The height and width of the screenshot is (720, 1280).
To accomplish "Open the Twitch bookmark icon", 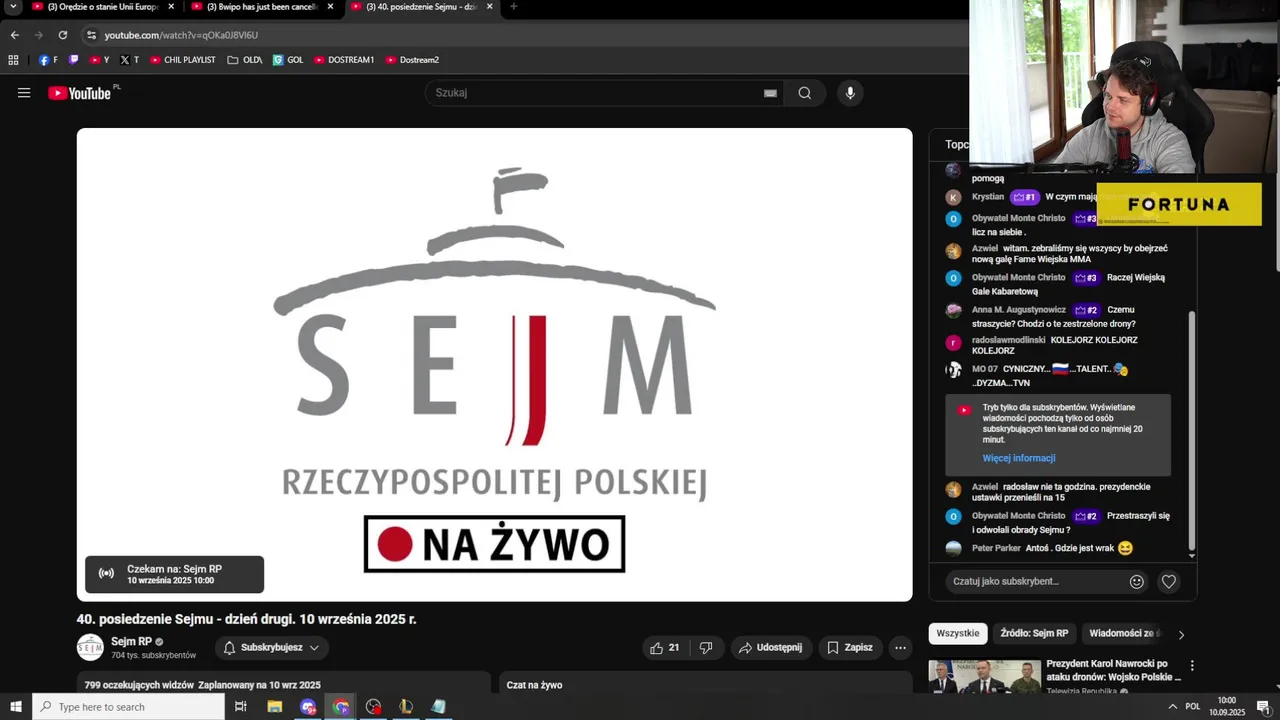I will pyautogui.click(x=74, y=60).
